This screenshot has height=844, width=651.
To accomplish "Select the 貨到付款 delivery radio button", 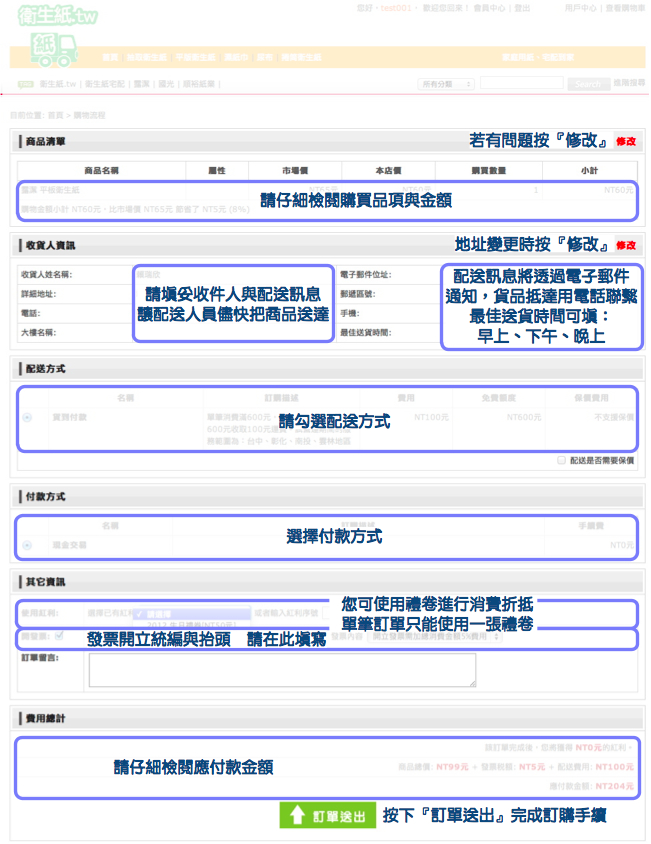I will coord(27,417).
